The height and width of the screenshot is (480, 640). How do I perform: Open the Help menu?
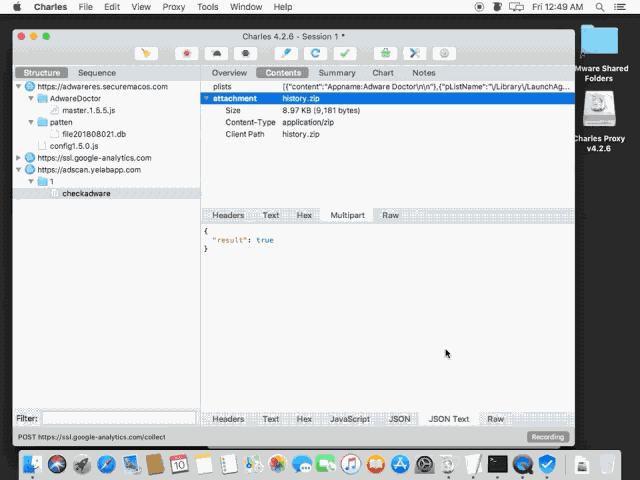pos(282,7)
